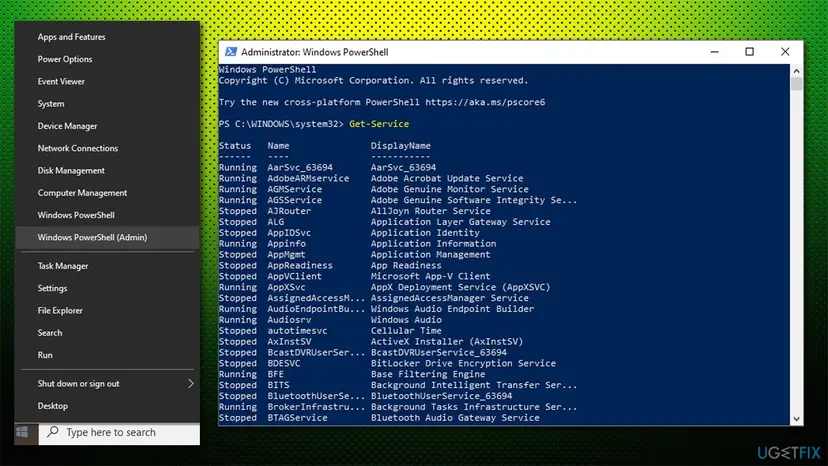The height and width of the screenshot is (466, 828).
Task: Click the App Readiness display name
Action: coord(406,265)
